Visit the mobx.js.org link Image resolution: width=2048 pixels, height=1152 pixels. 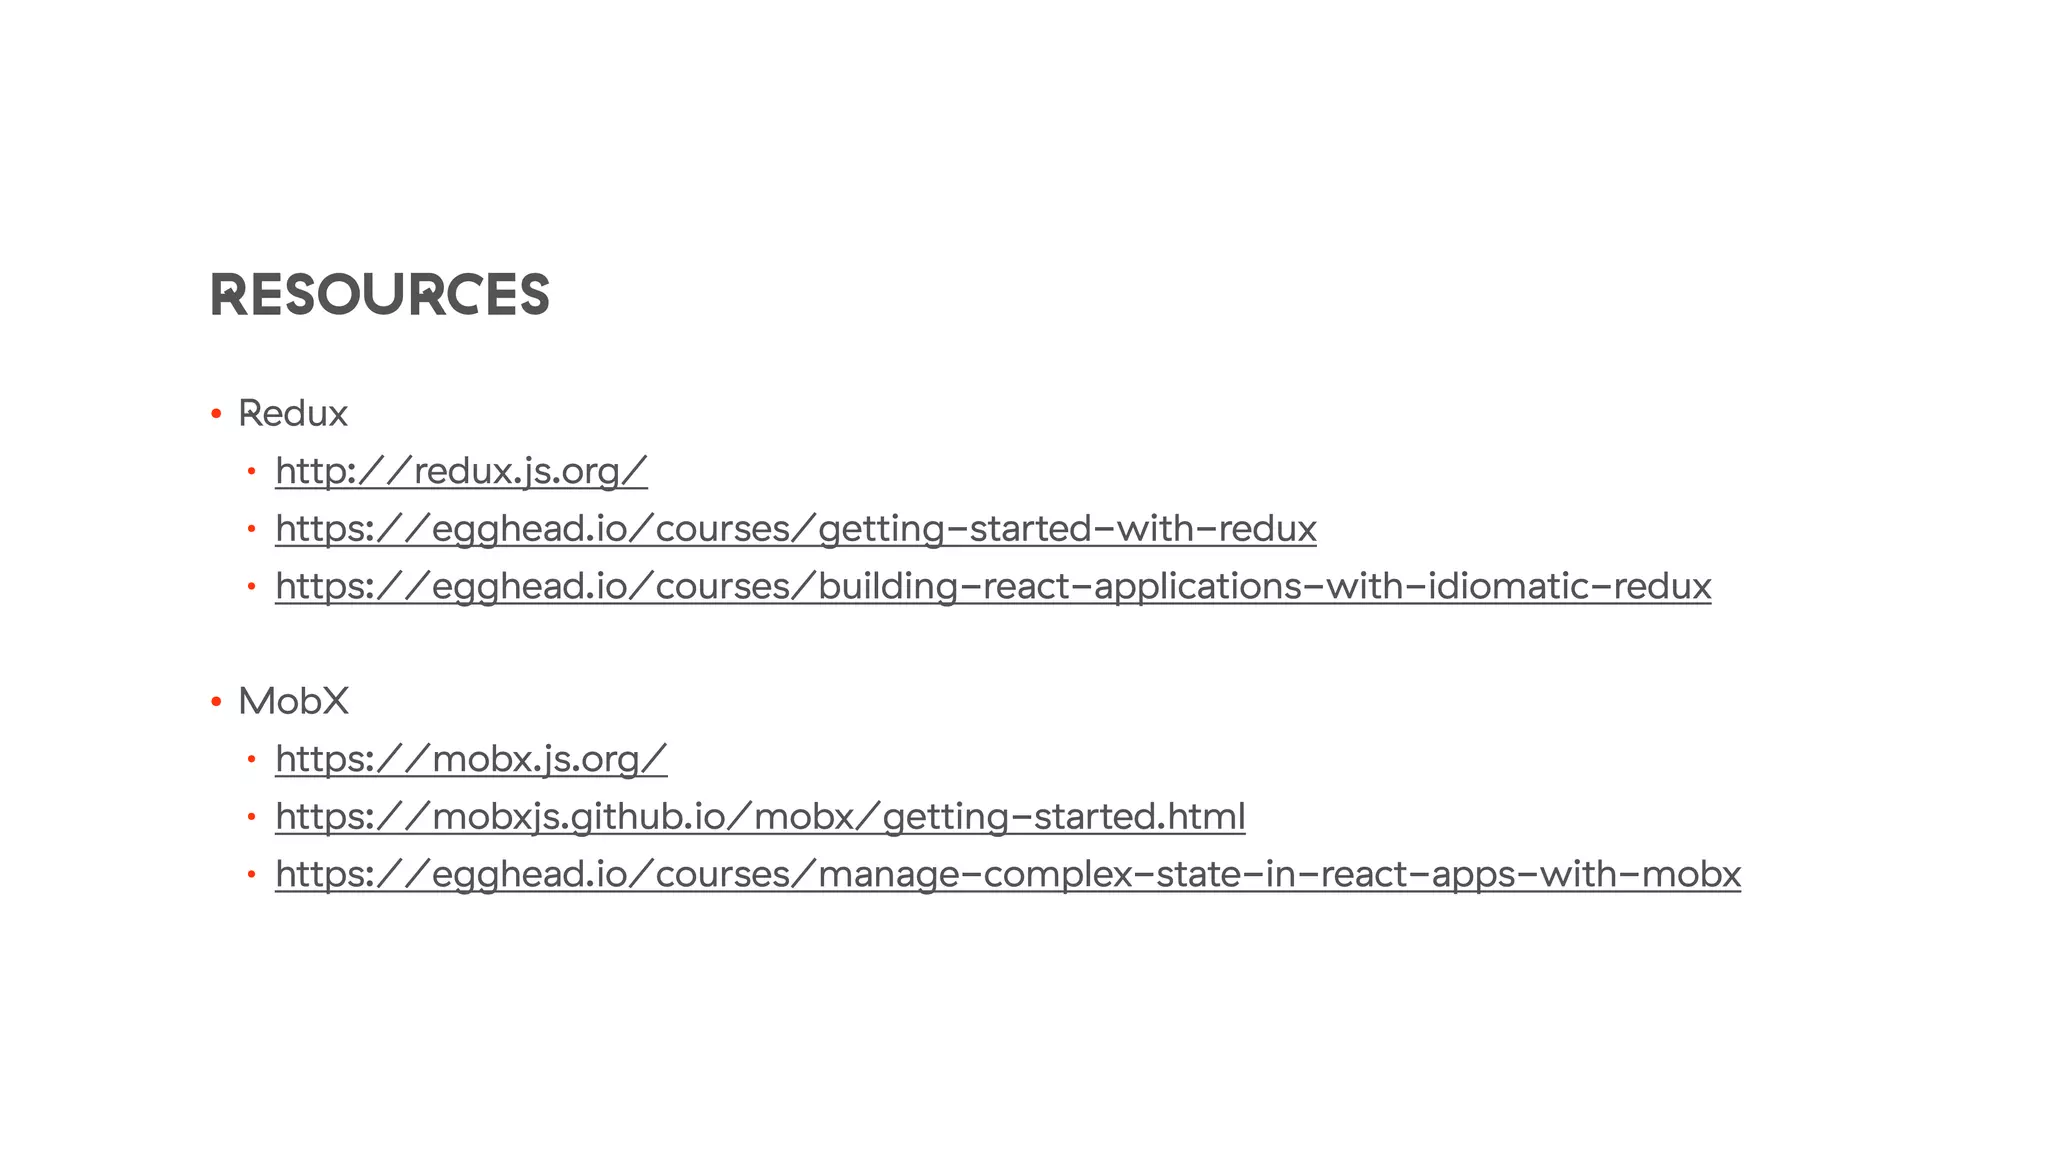[x=471, y=759]
